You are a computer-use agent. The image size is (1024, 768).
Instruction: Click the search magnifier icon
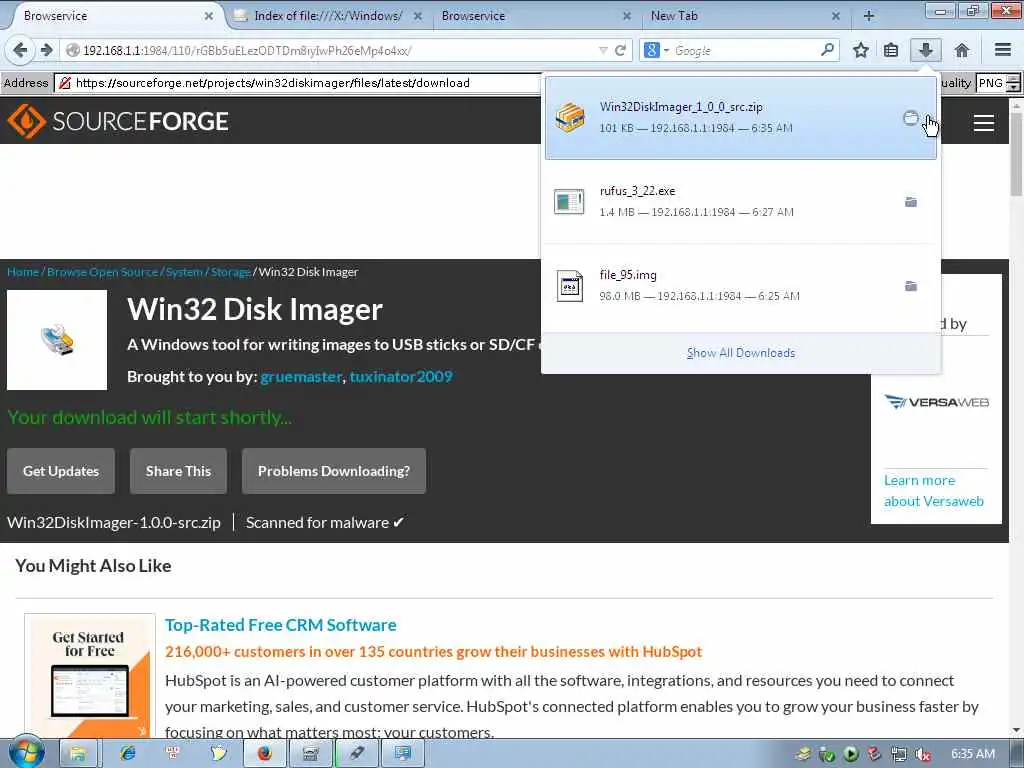(x=827, y=50)
